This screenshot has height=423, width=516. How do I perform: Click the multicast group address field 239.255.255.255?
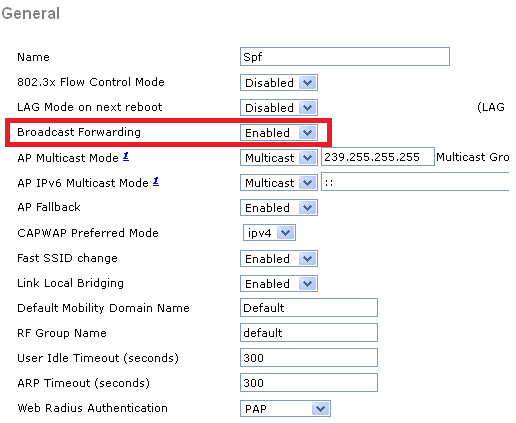(378, 157)
